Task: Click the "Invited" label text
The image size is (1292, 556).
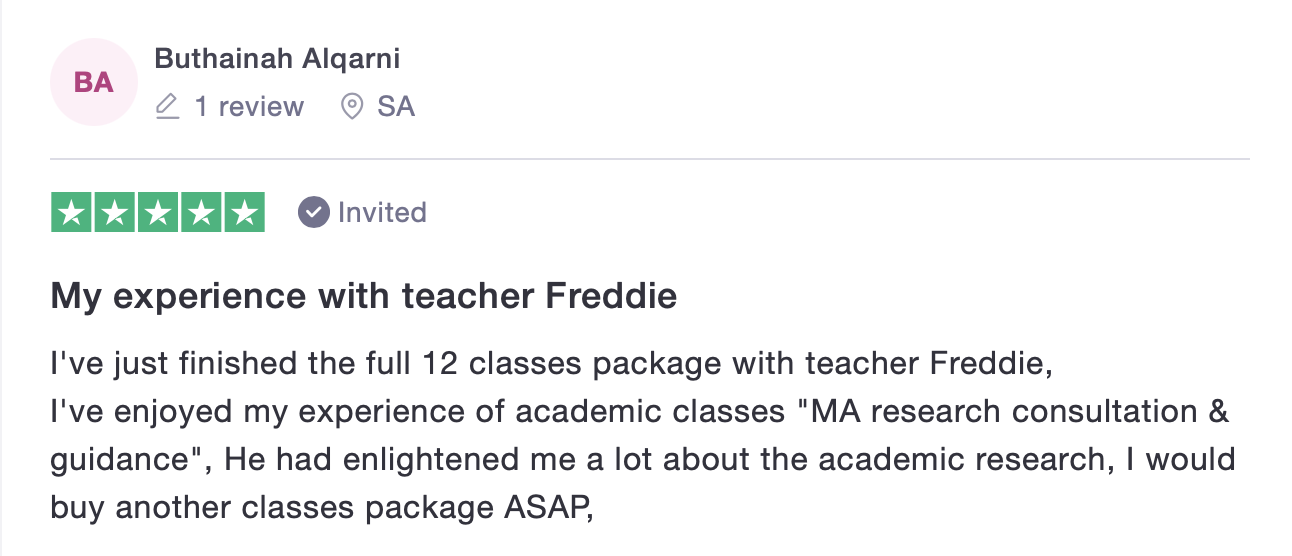Action: [x=382, y=212]
